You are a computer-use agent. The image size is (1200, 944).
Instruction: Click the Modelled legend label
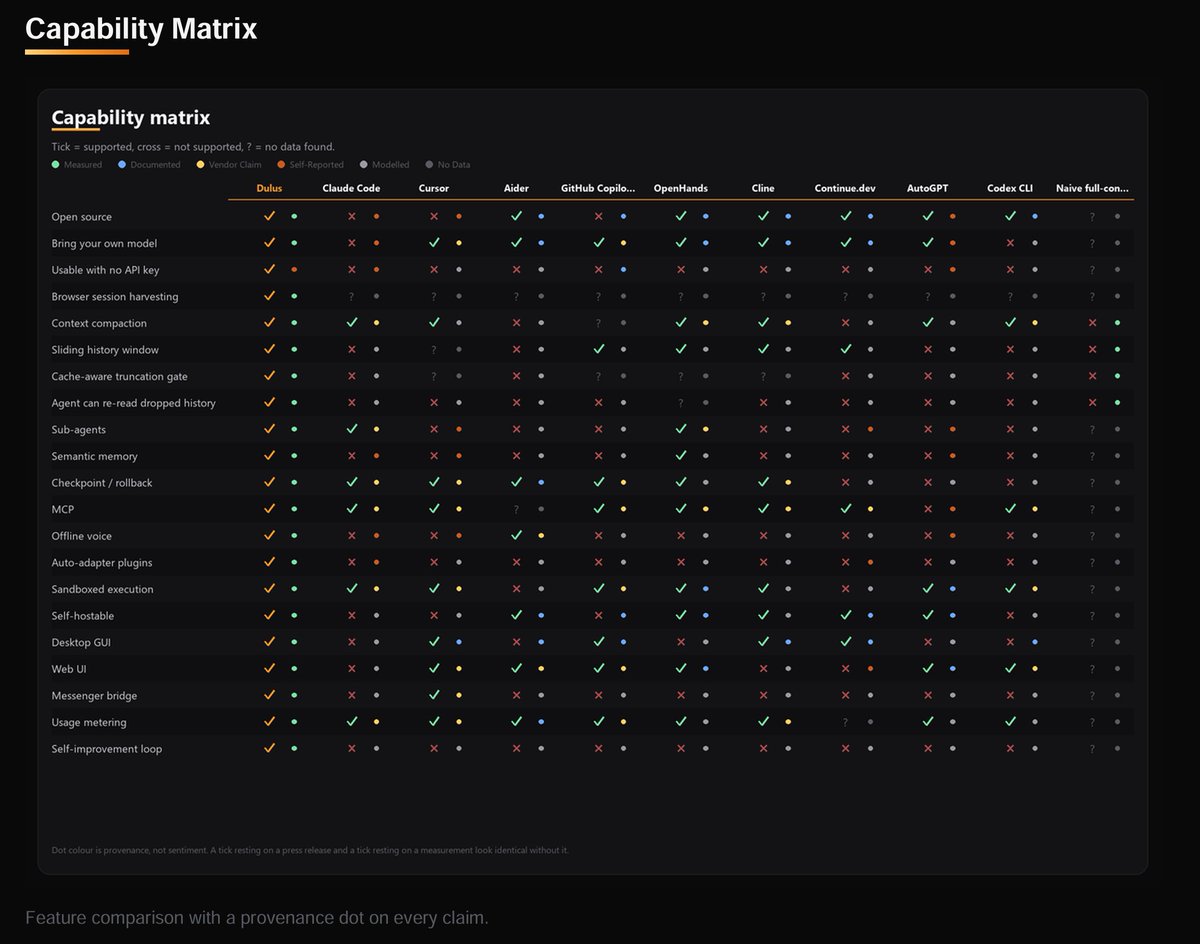point(391,165)
